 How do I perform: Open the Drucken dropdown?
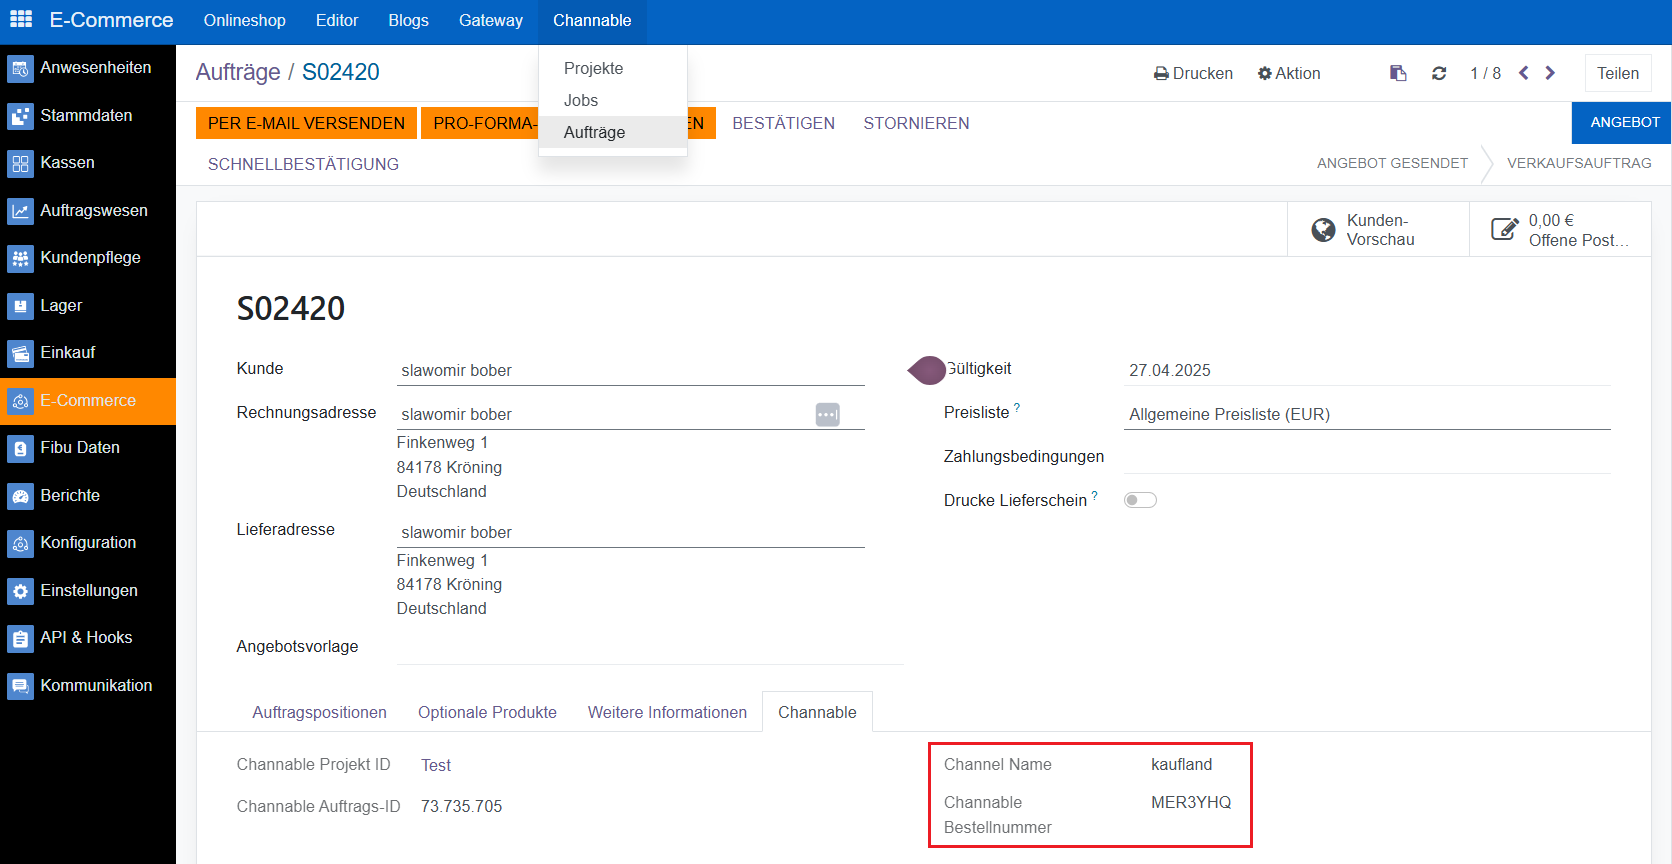click(x=1193, y=73)
